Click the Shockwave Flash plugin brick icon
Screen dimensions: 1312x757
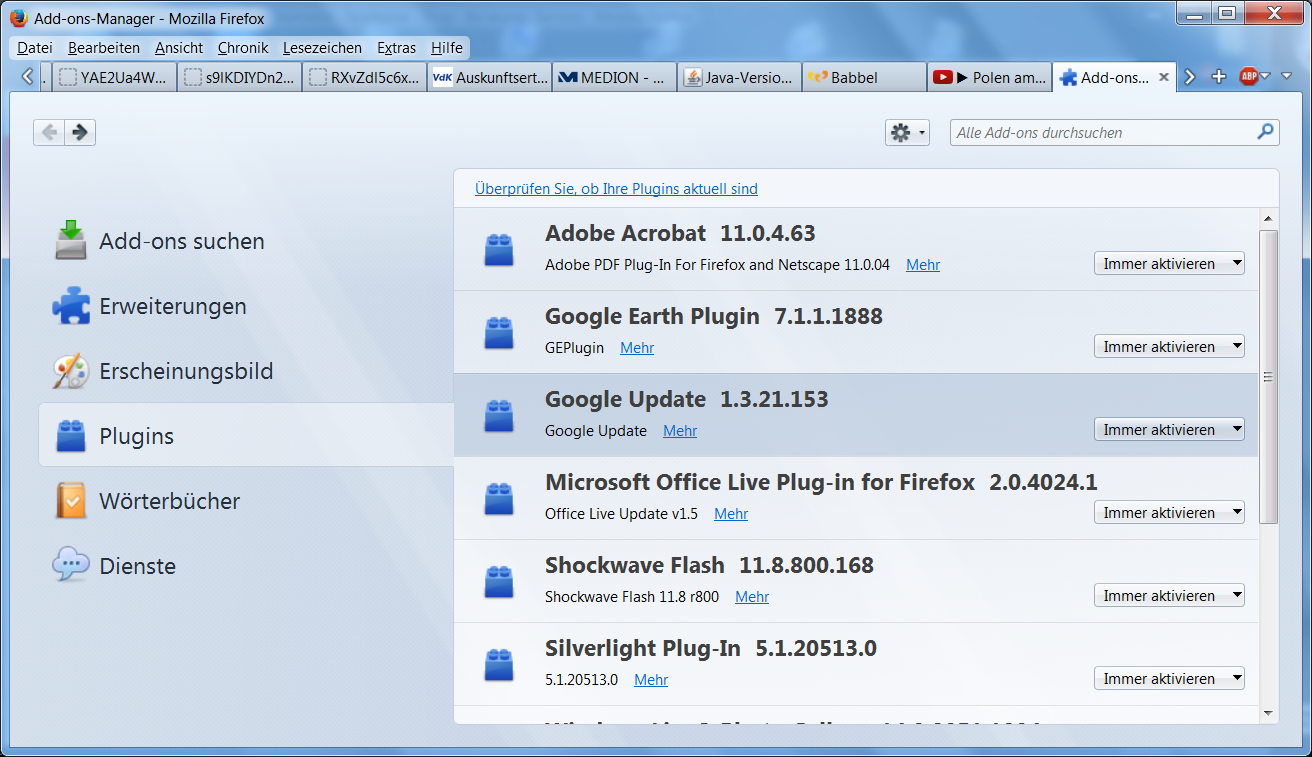click(498, 582)
